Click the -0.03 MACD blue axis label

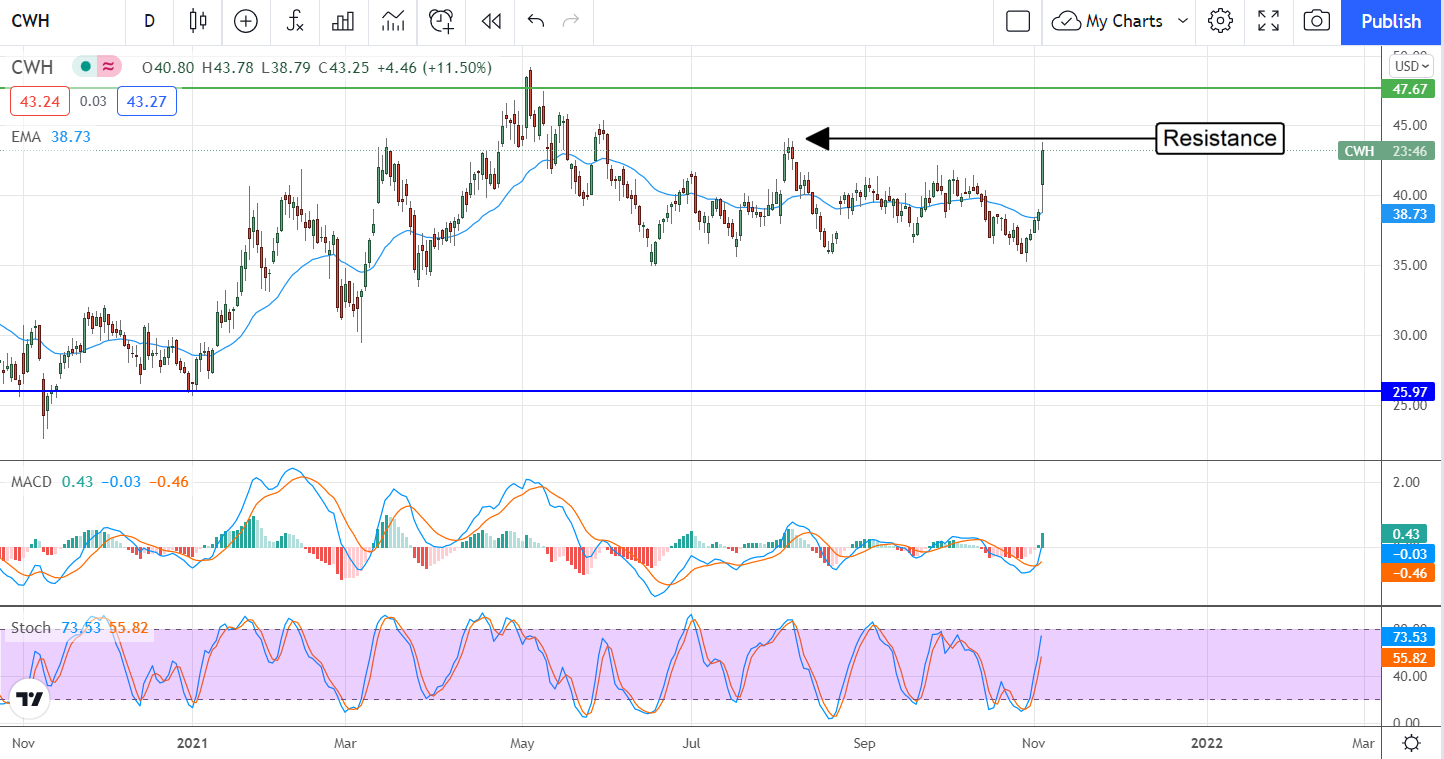coord(1409,554)
